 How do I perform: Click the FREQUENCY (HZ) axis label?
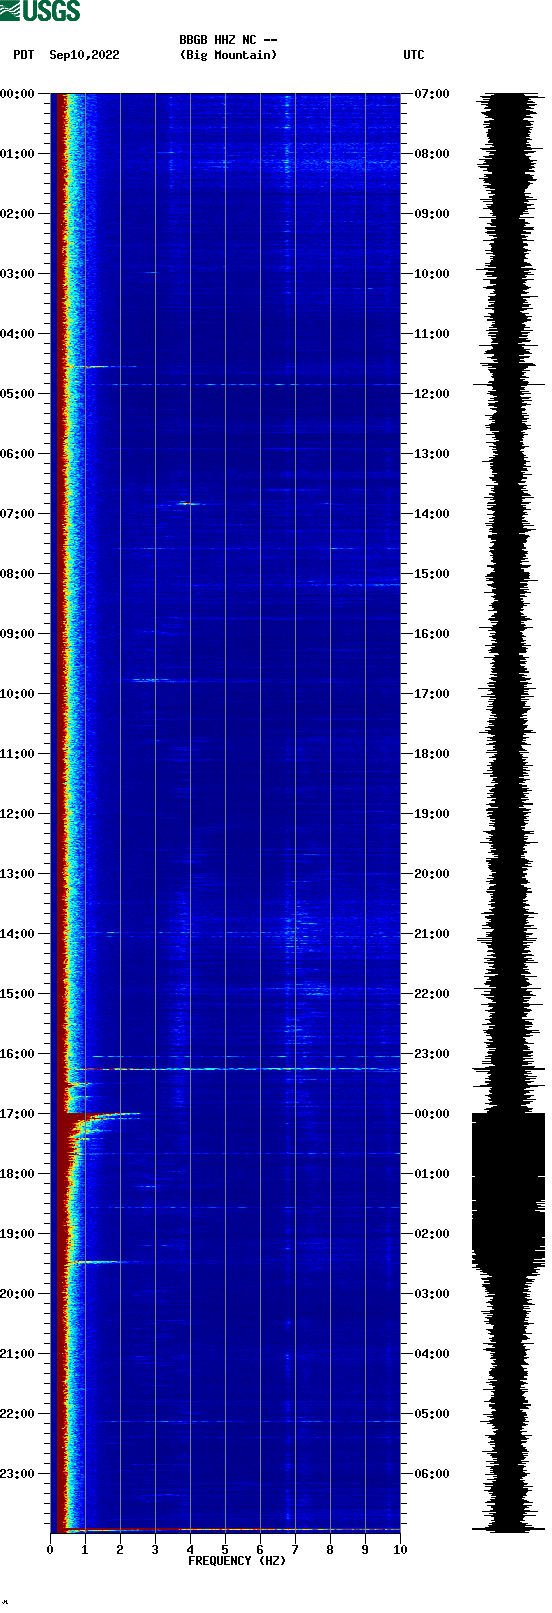click(x=237, y=1561)
